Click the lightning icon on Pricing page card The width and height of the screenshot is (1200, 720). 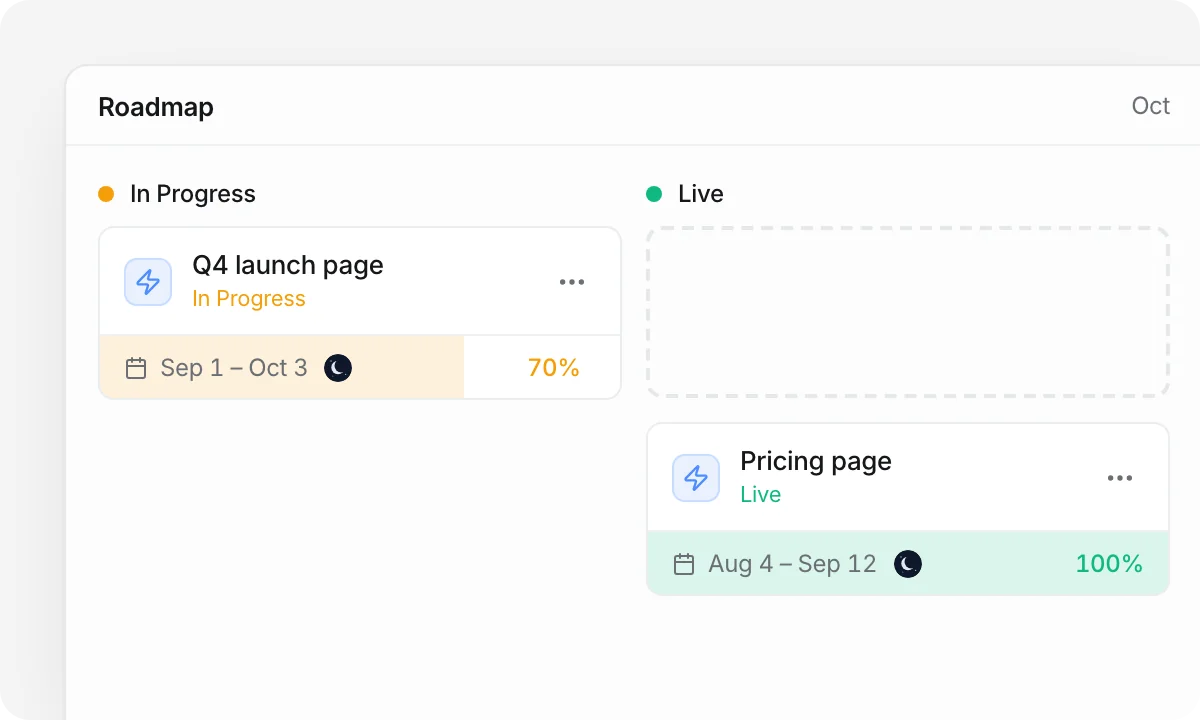(696, 478)
